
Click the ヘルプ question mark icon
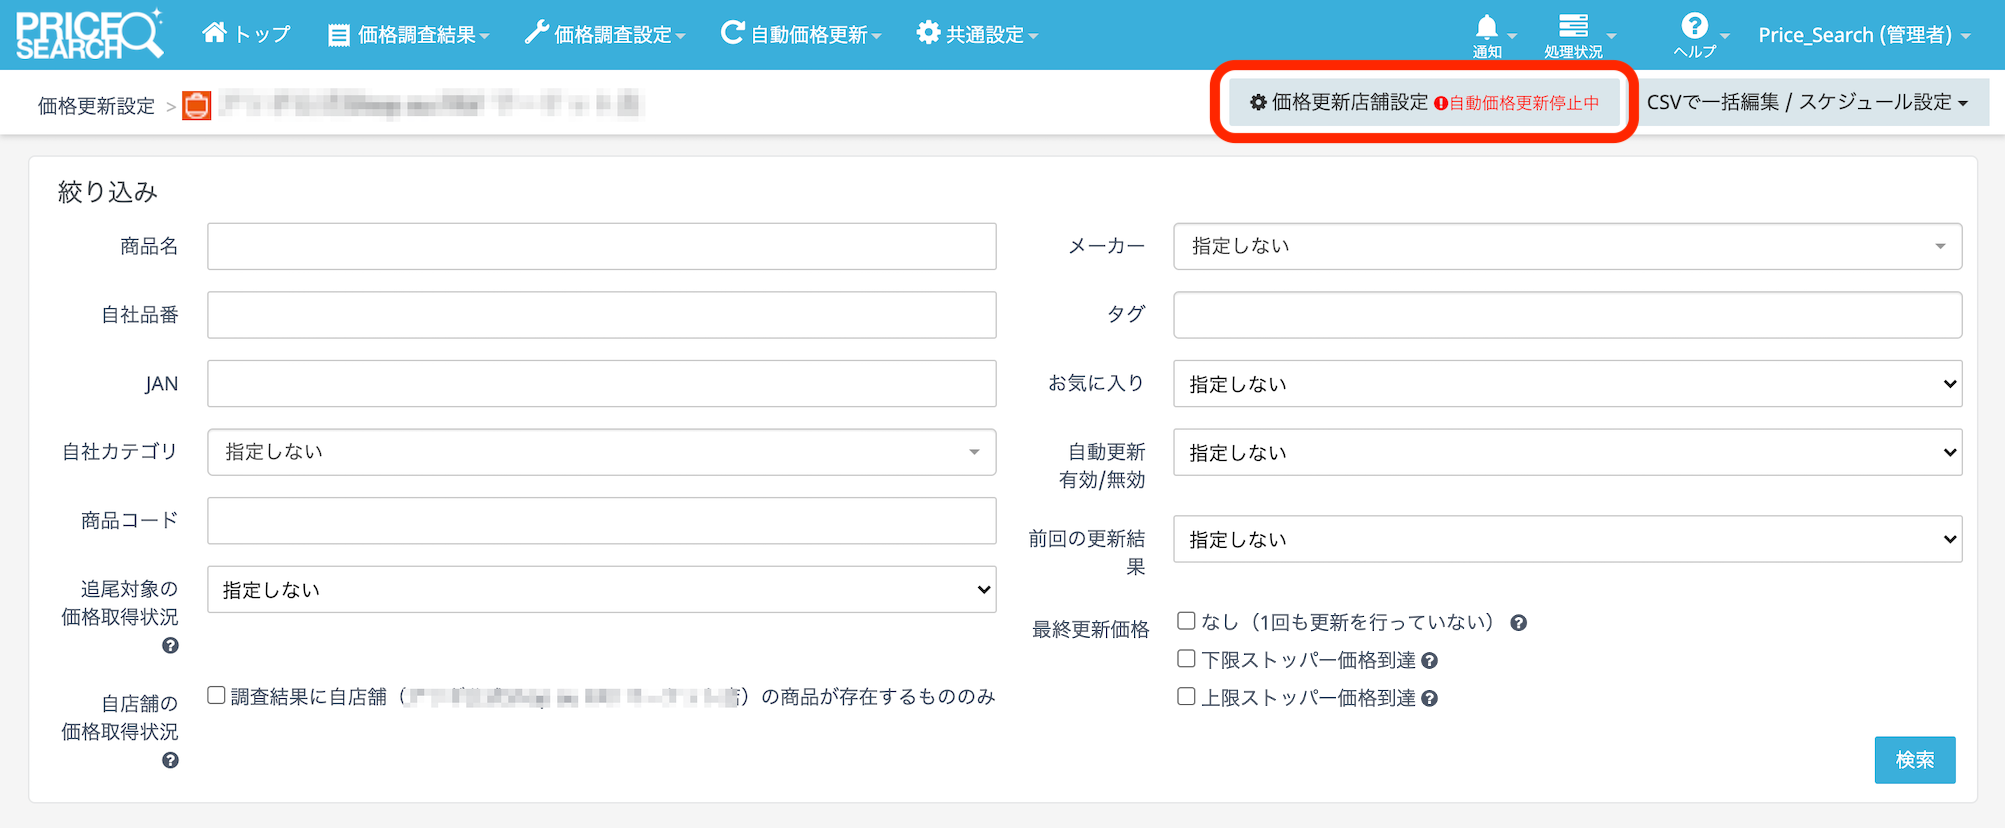[1694, 27]
